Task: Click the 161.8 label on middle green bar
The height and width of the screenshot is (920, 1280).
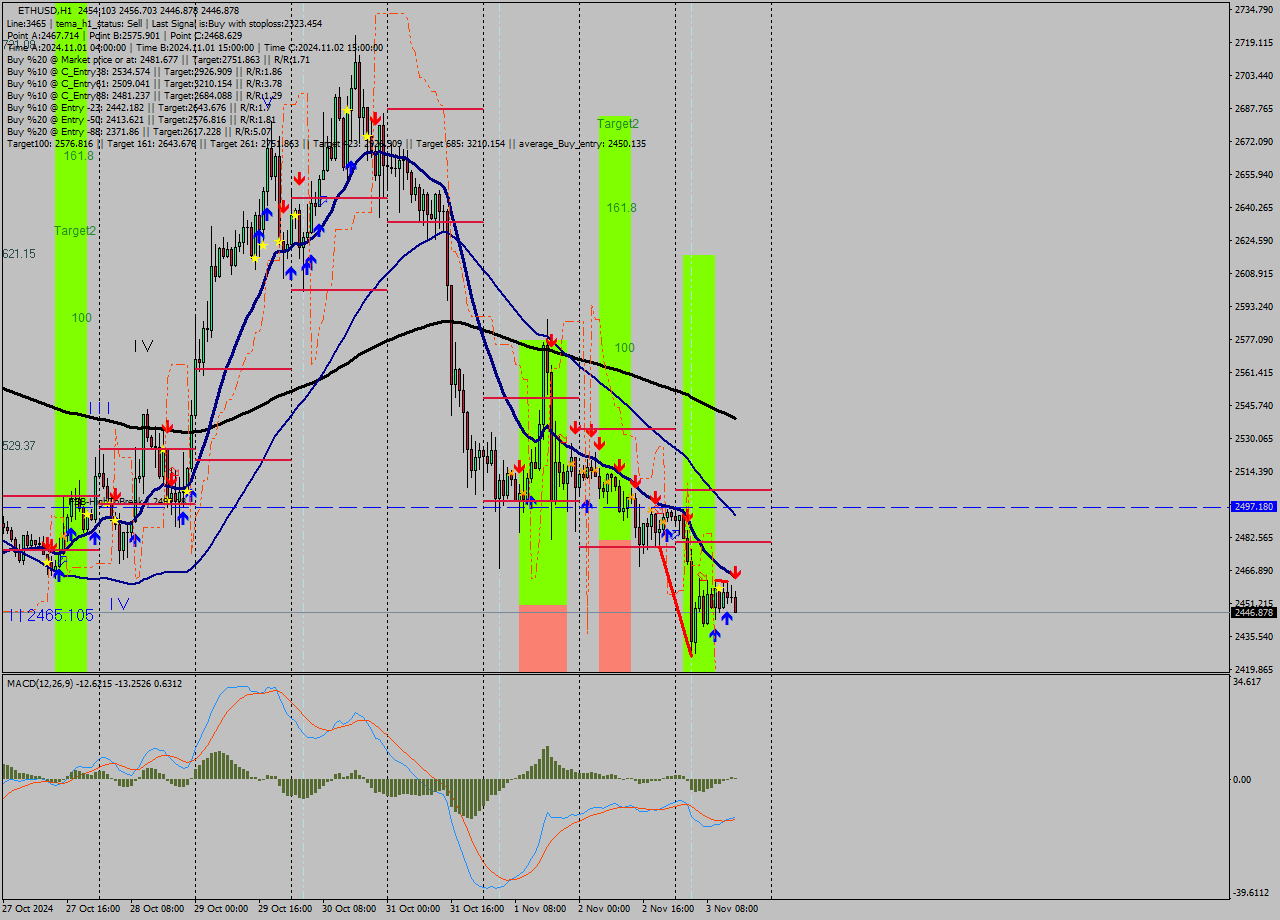Action: point(621,207)
